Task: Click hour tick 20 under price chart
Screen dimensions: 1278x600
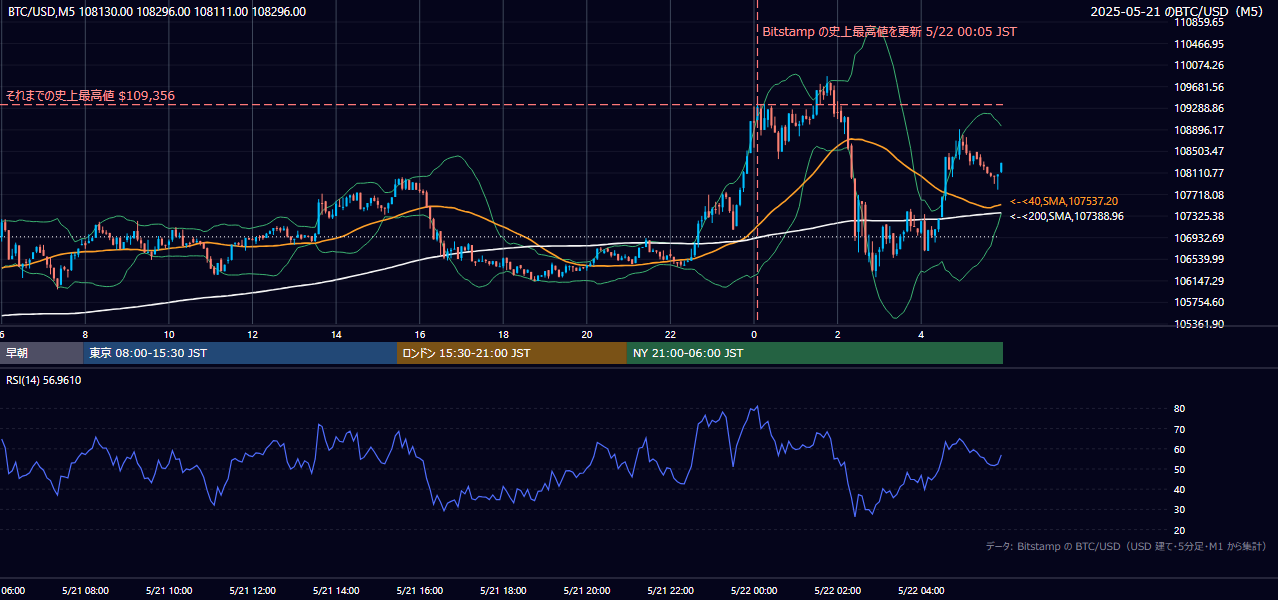Action: (x=587, y=335)
